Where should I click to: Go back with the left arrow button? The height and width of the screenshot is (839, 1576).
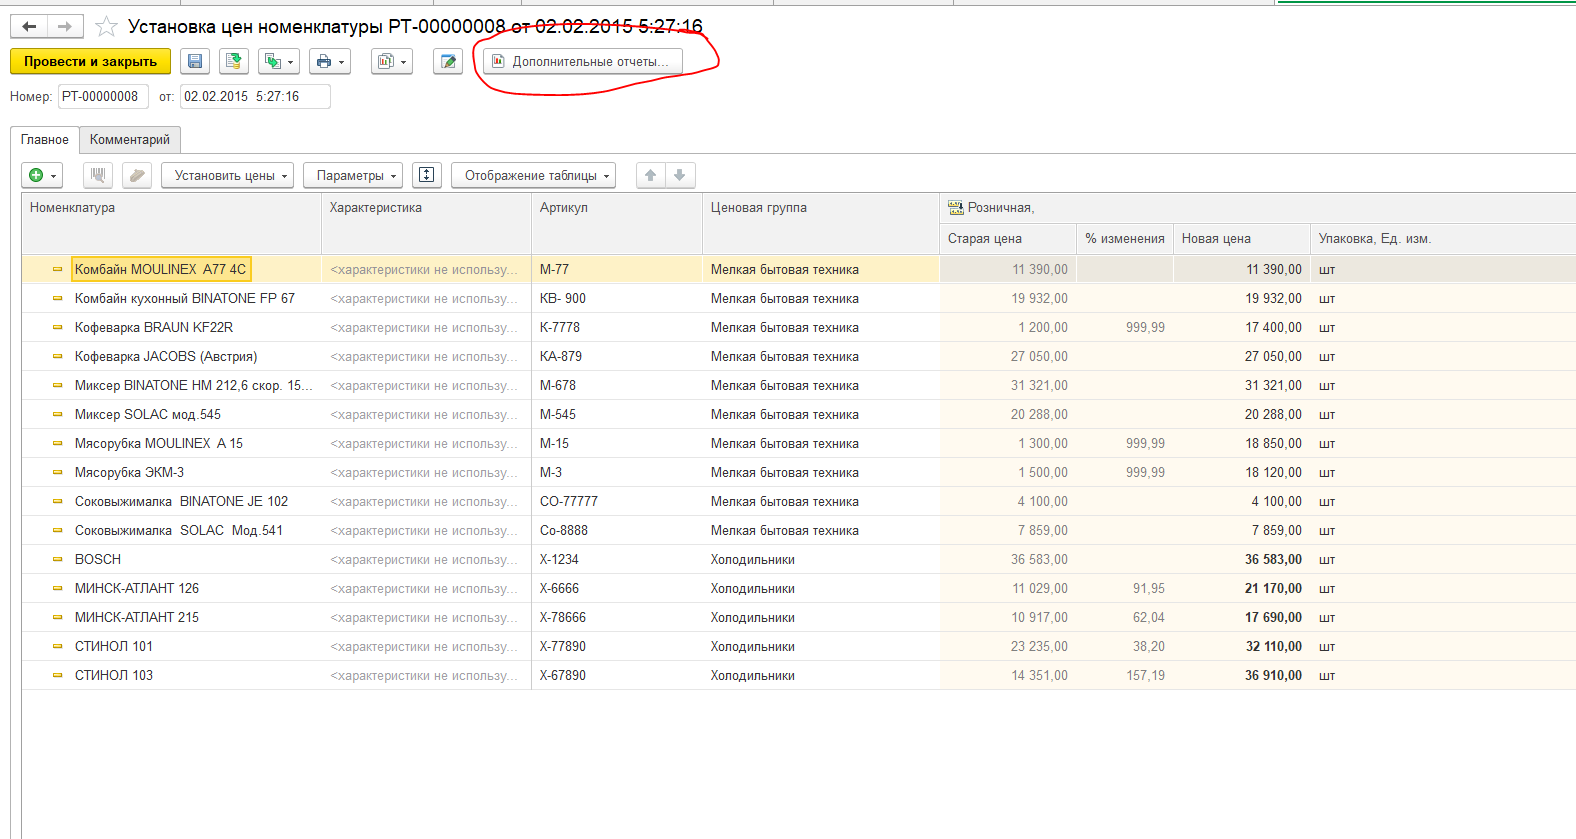[x=29, y=27]
